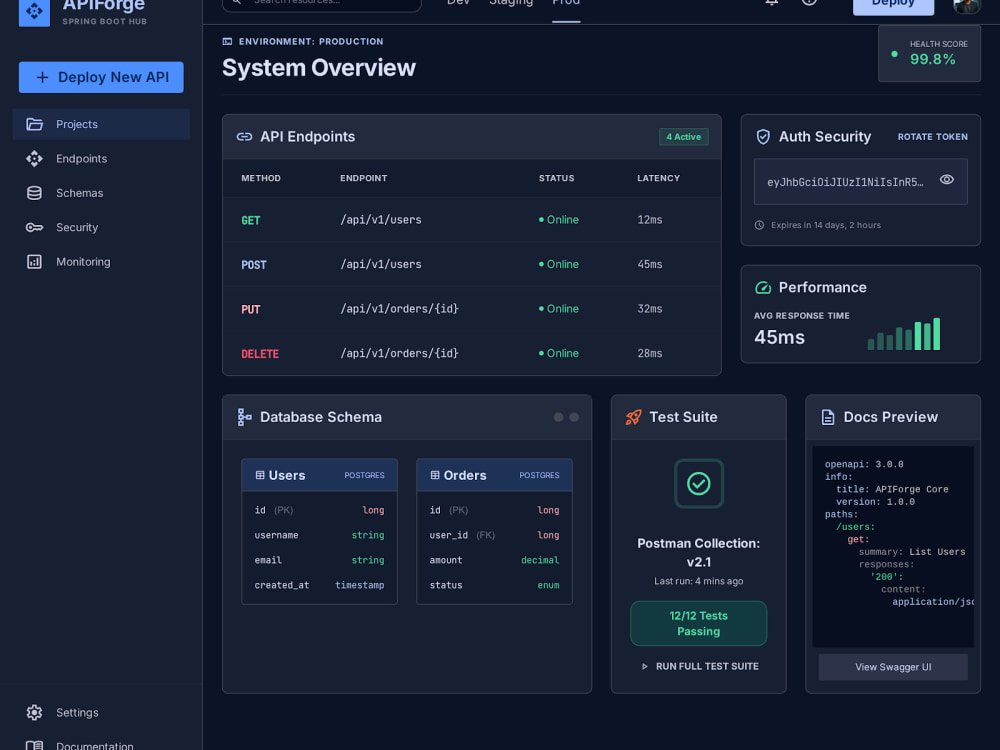Click the rocket icon beside Test Suite
The image size is (1000, 750).
coord(633,417)
